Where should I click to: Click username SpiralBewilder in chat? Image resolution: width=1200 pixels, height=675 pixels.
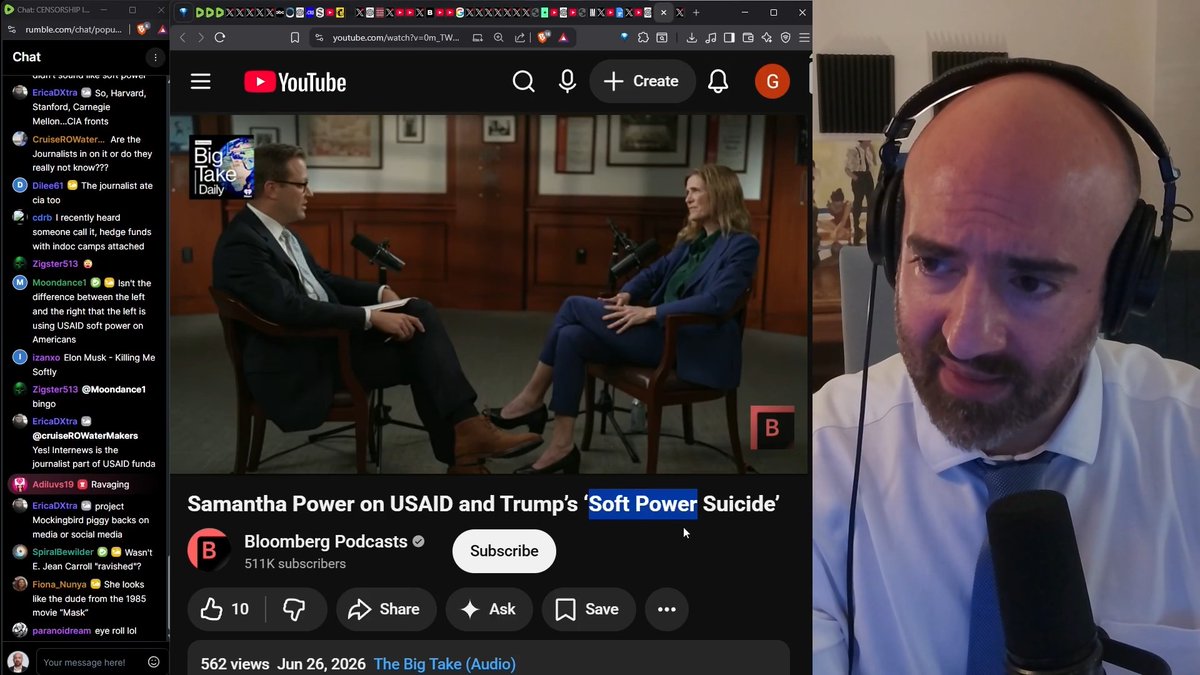pyautogui.click(x=63, y=552)
